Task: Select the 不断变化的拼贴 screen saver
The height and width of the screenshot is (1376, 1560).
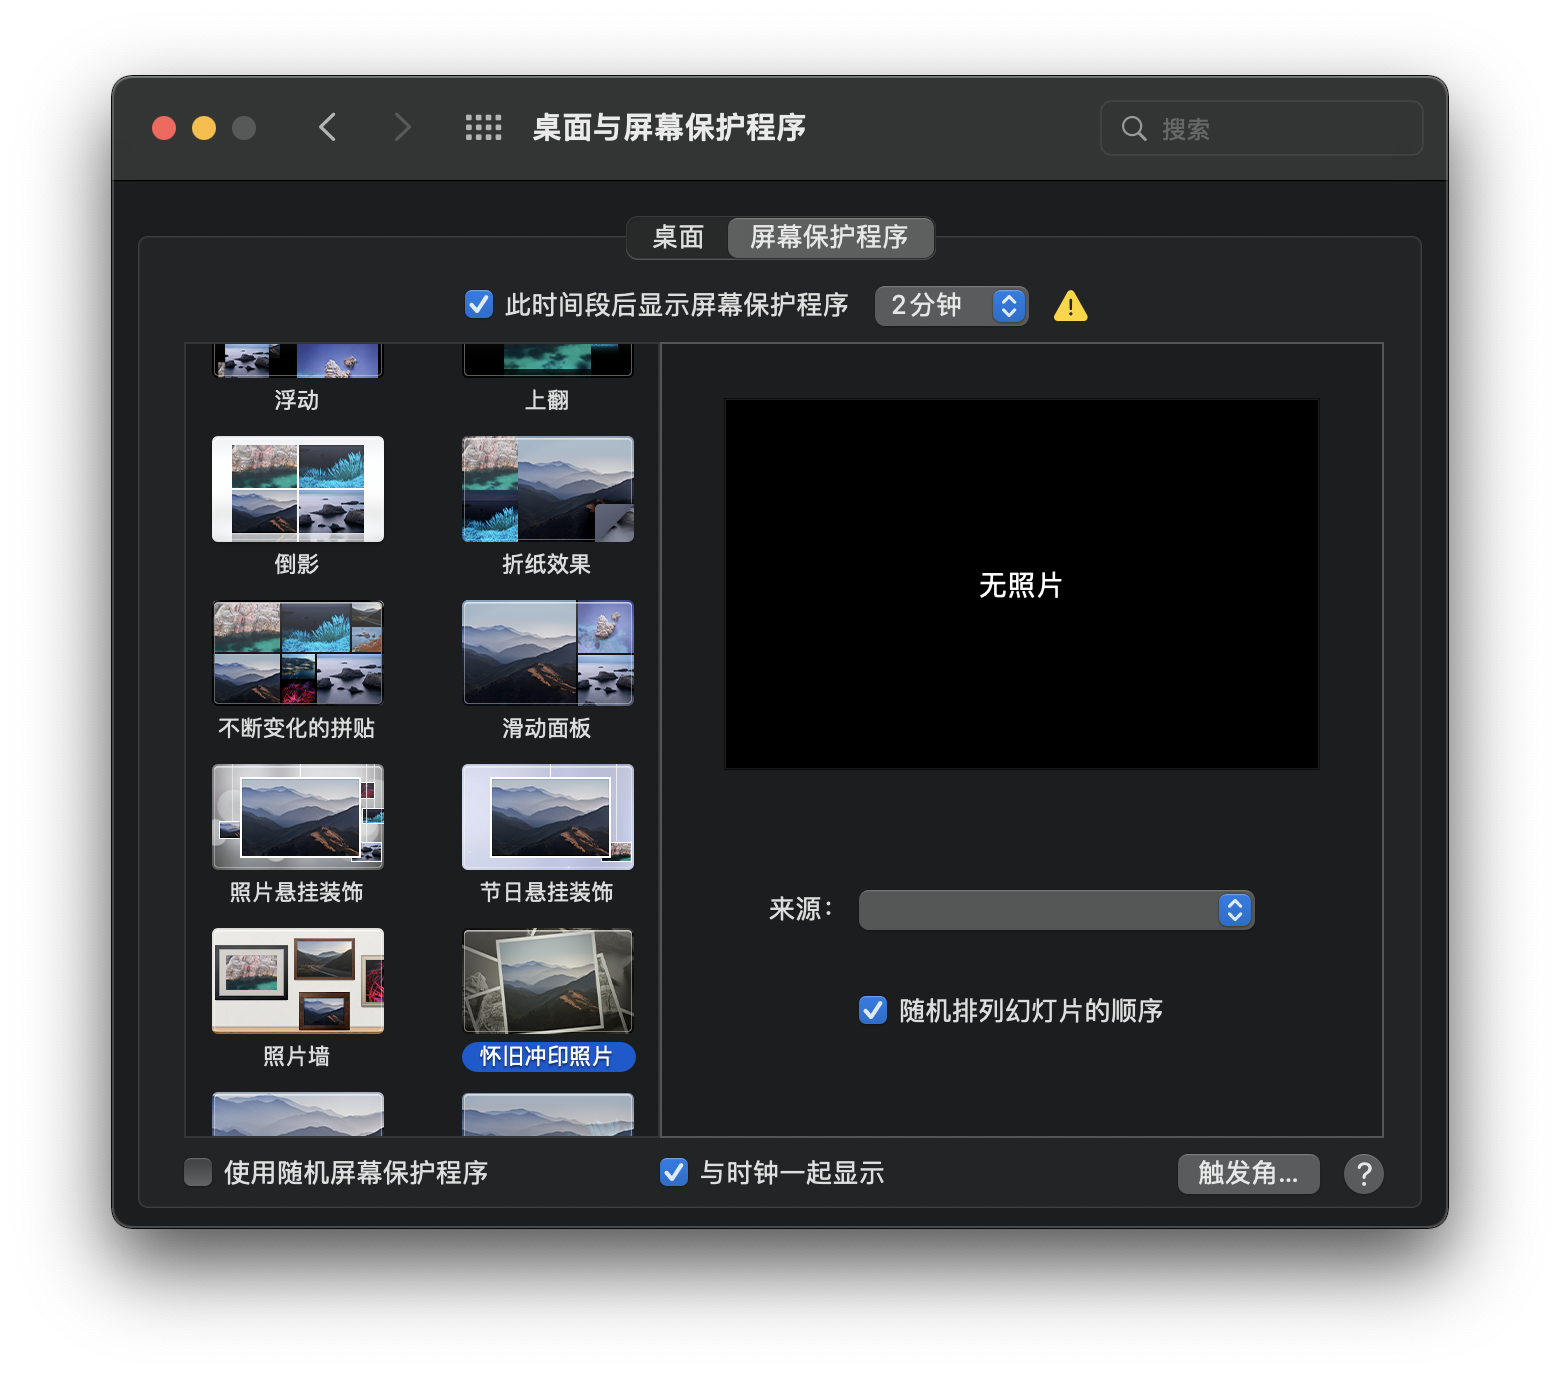Action: [298, 653]
